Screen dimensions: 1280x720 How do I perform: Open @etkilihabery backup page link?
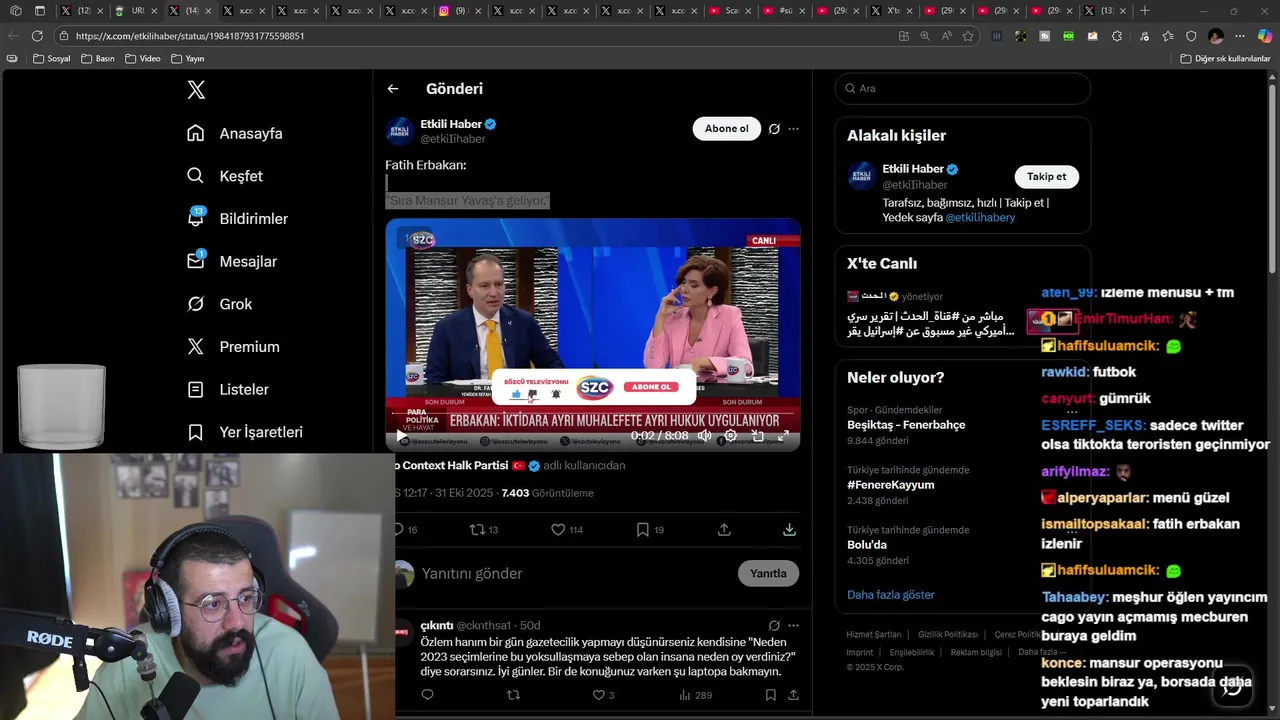pos(980,217)
